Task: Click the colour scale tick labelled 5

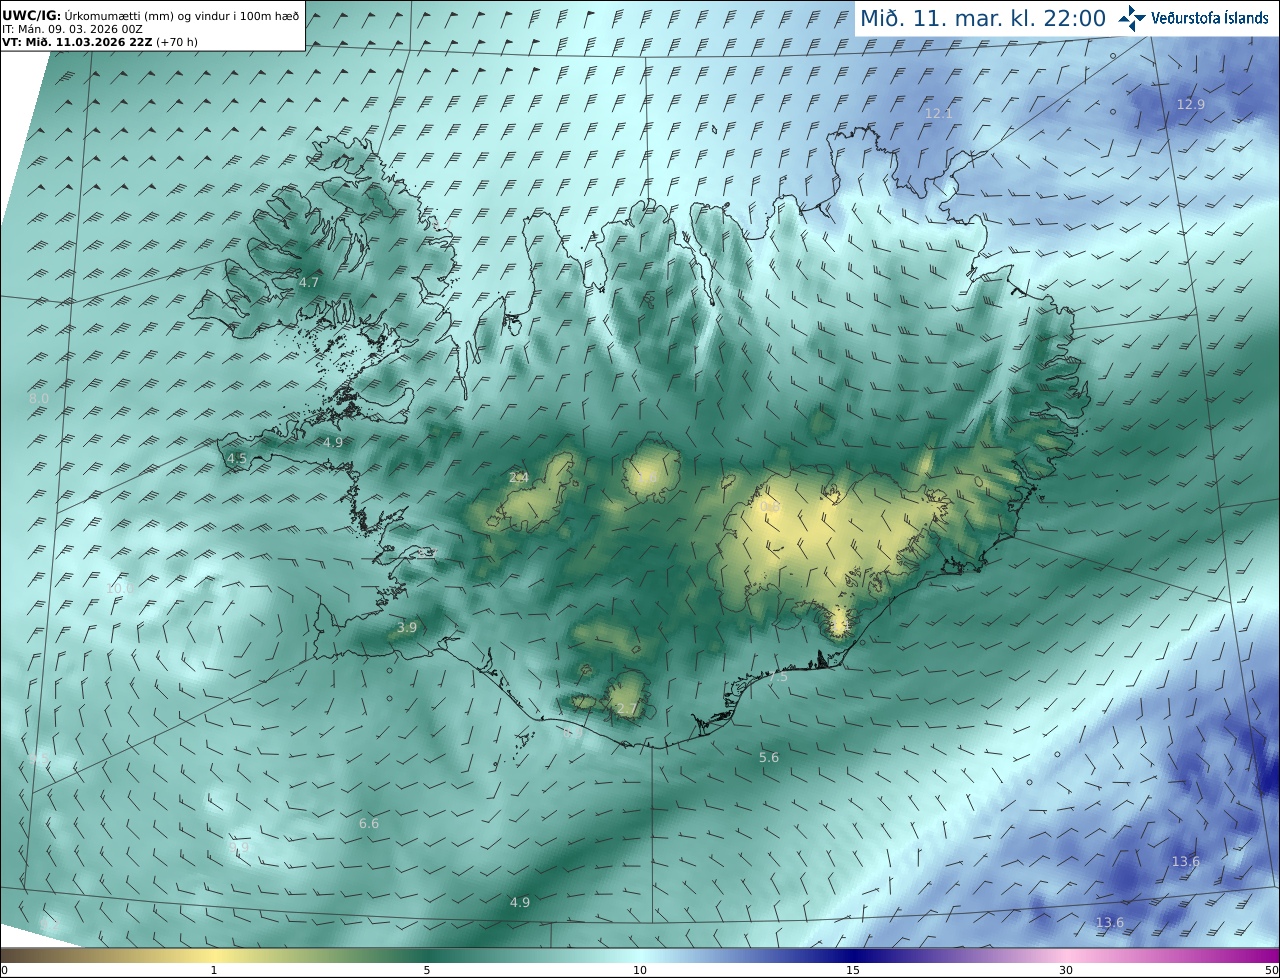Action: point(427,970)
